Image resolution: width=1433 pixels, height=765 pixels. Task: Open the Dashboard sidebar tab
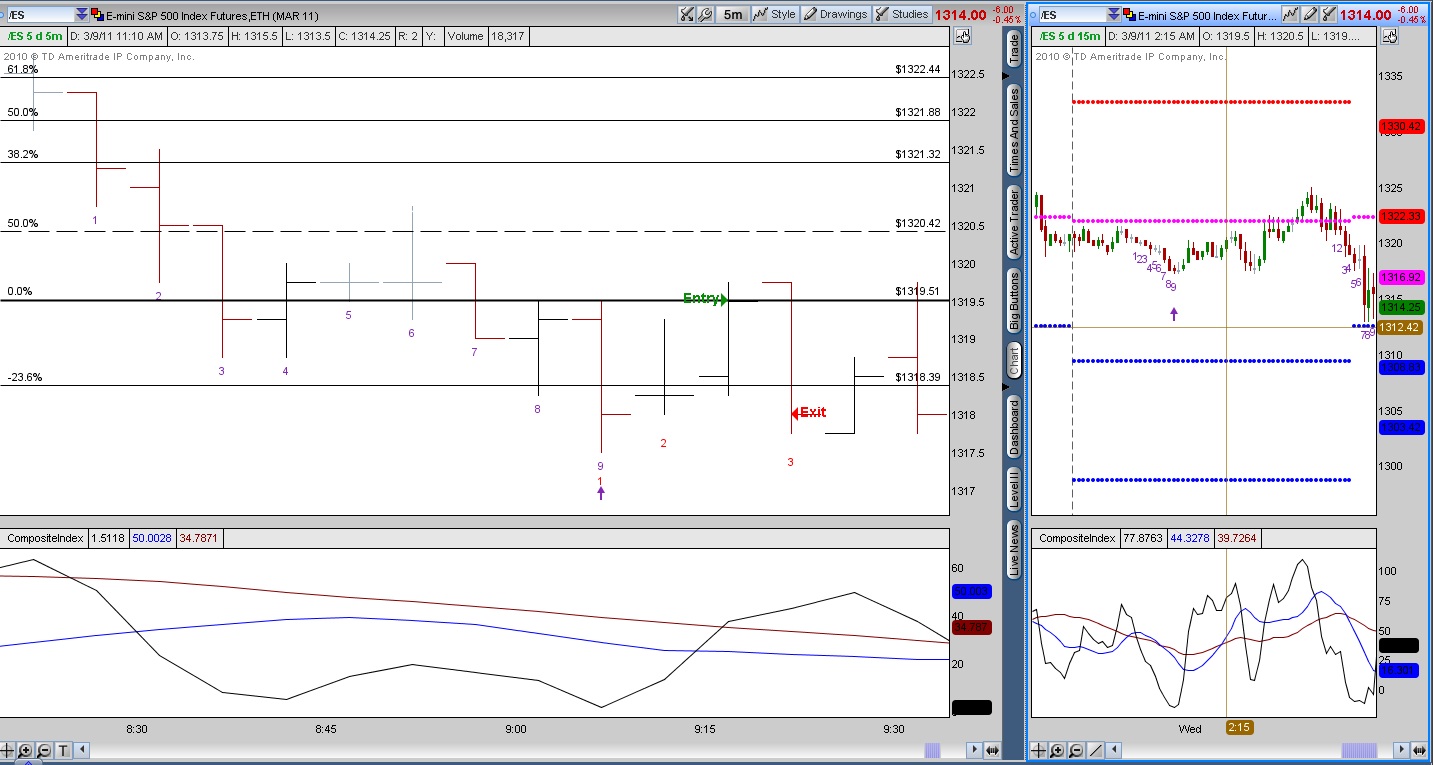pos(1013,426)
